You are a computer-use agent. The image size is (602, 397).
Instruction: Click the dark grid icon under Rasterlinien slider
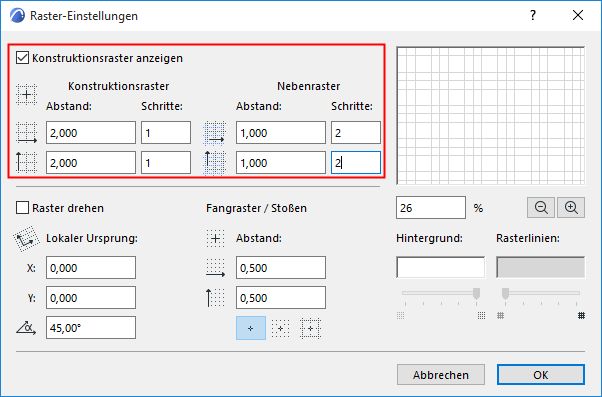coord(581,316)
